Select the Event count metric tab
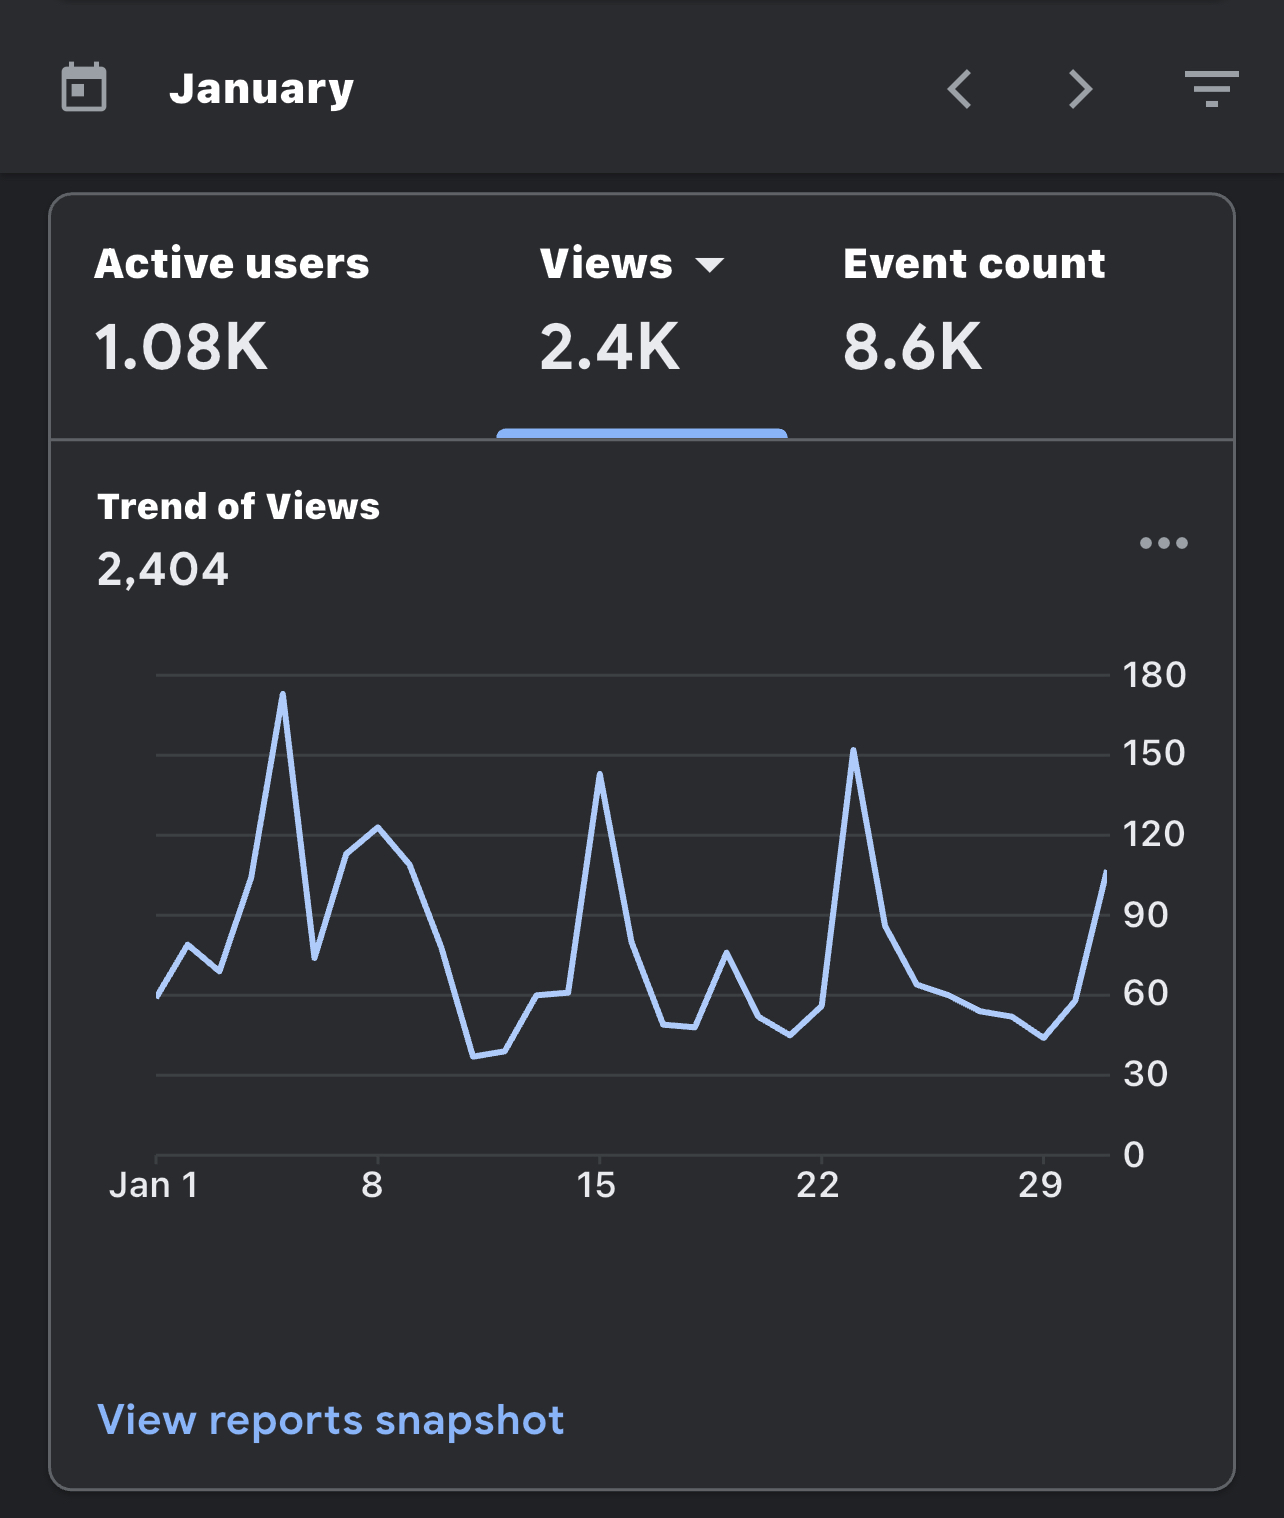This screenshot has width=1284, height=1518. click(974, 310)
